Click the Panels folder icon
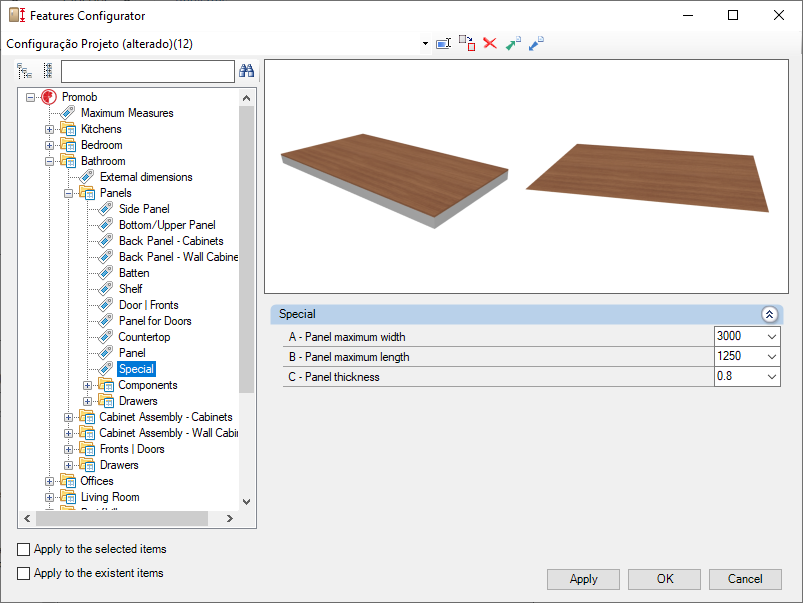This screenshot has height=613, width=809. [x=87, y=193]
